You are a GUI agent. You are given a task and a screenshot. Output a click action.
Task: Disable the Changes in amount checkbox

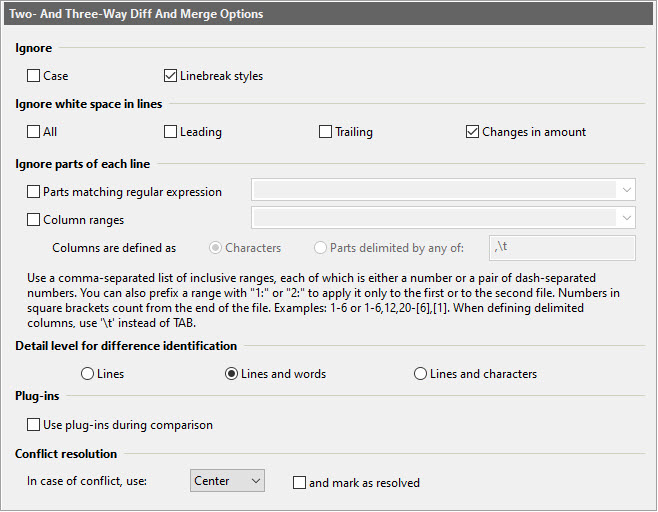[473, 132]
